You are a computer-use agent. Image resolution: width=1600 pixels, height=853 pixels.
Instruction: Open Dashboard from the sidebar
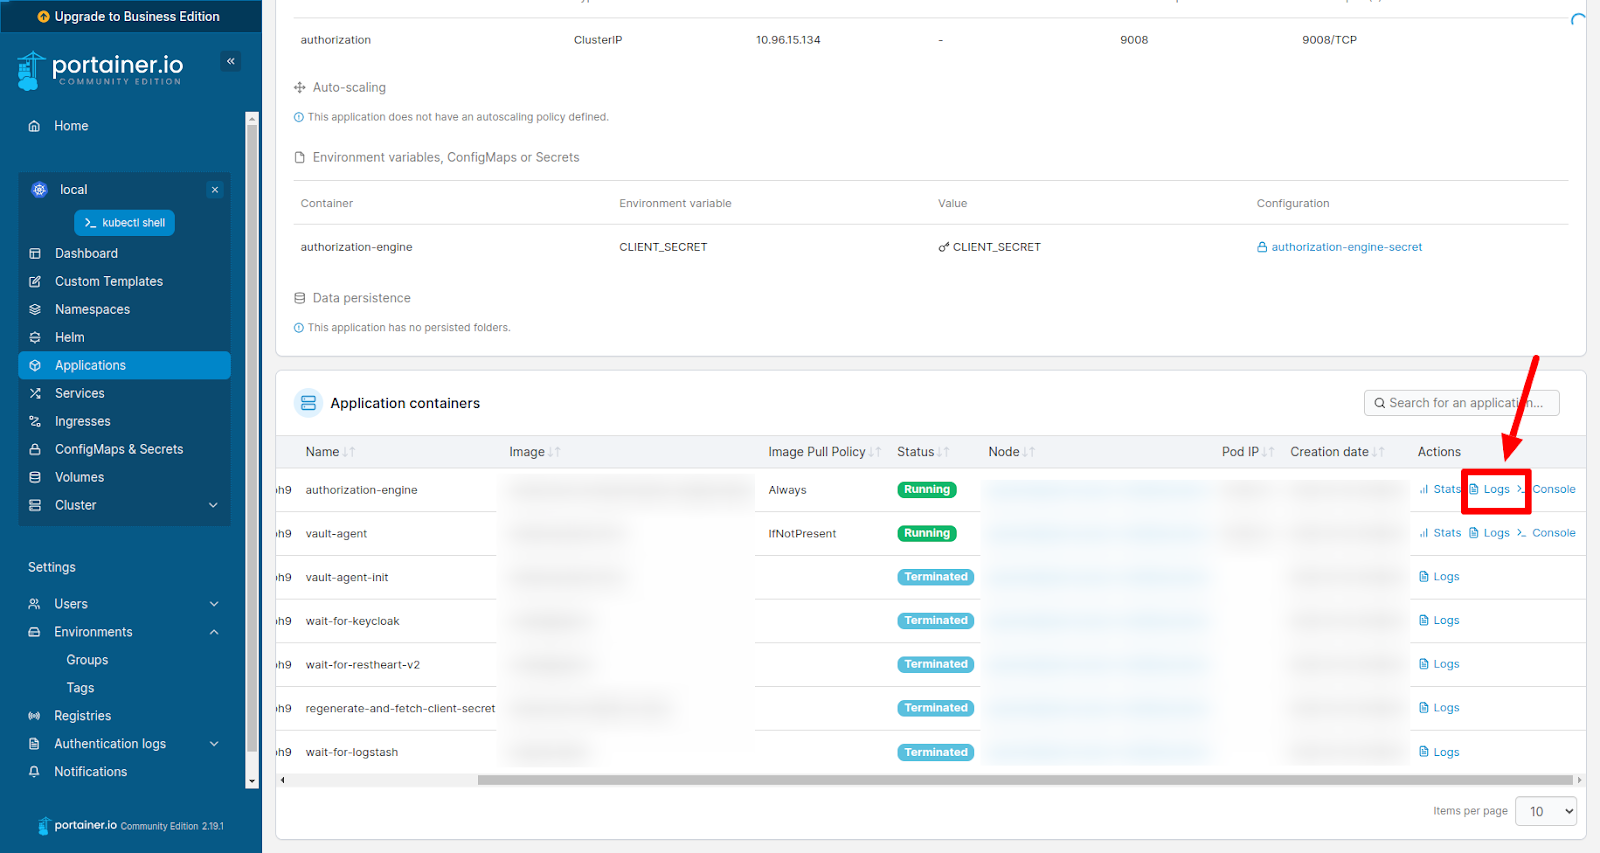click(86, 254)
